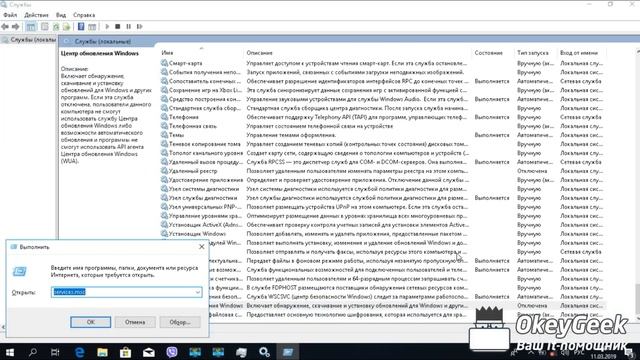The height and width of the screenshot is (360, 640).
Task: Click Выполняется in the Темы row
Action: (x=492, y=135)
